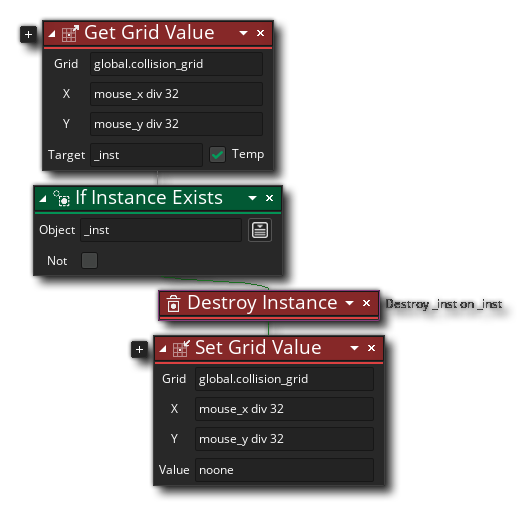
Task: Collapse the Set Grid Value action
Action: point(163,349)
